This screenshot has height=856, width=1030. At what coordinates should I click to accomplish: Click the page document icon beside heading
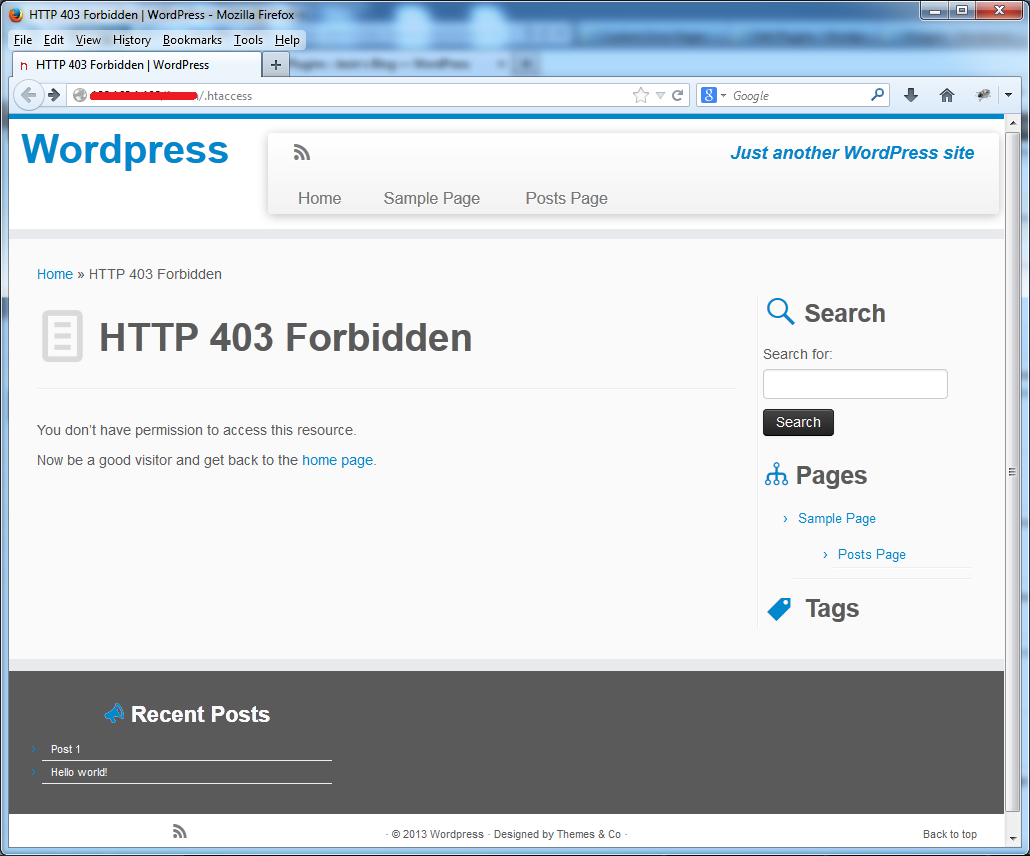[x=62, y=336]
